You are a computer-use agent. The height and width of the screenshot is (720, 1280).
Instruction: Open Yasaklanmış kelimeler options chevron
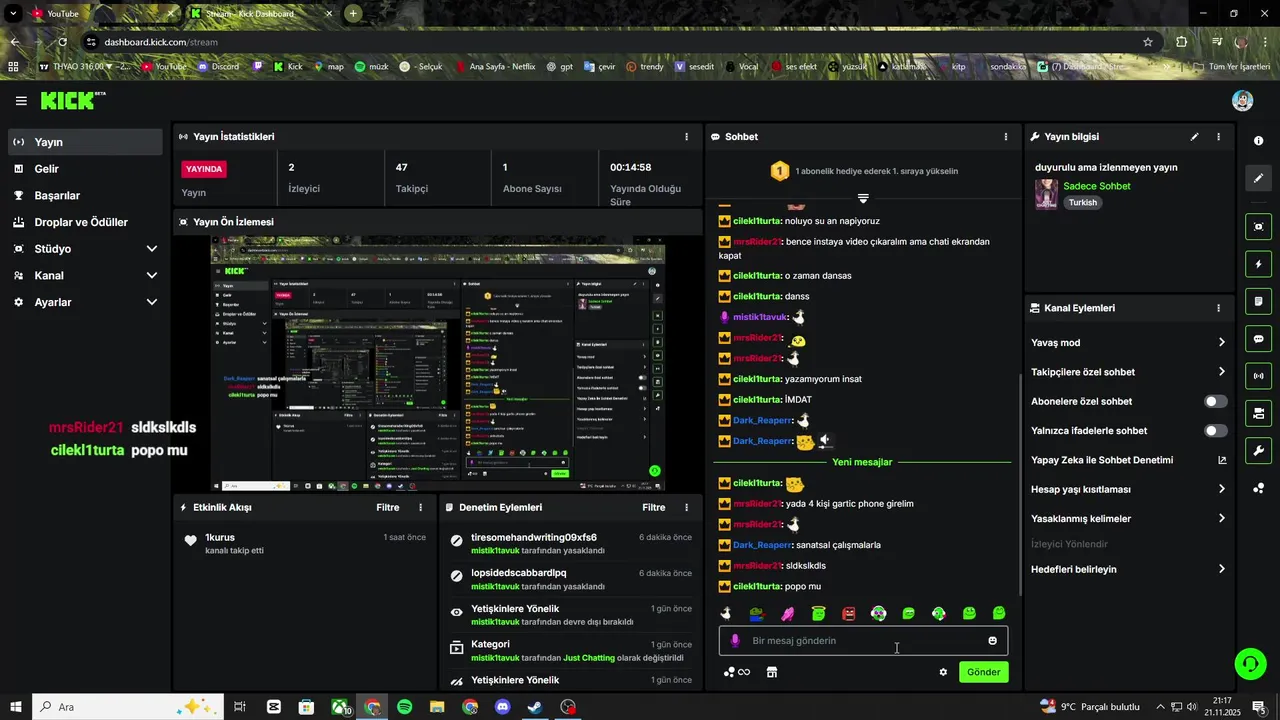point(1221,519)
